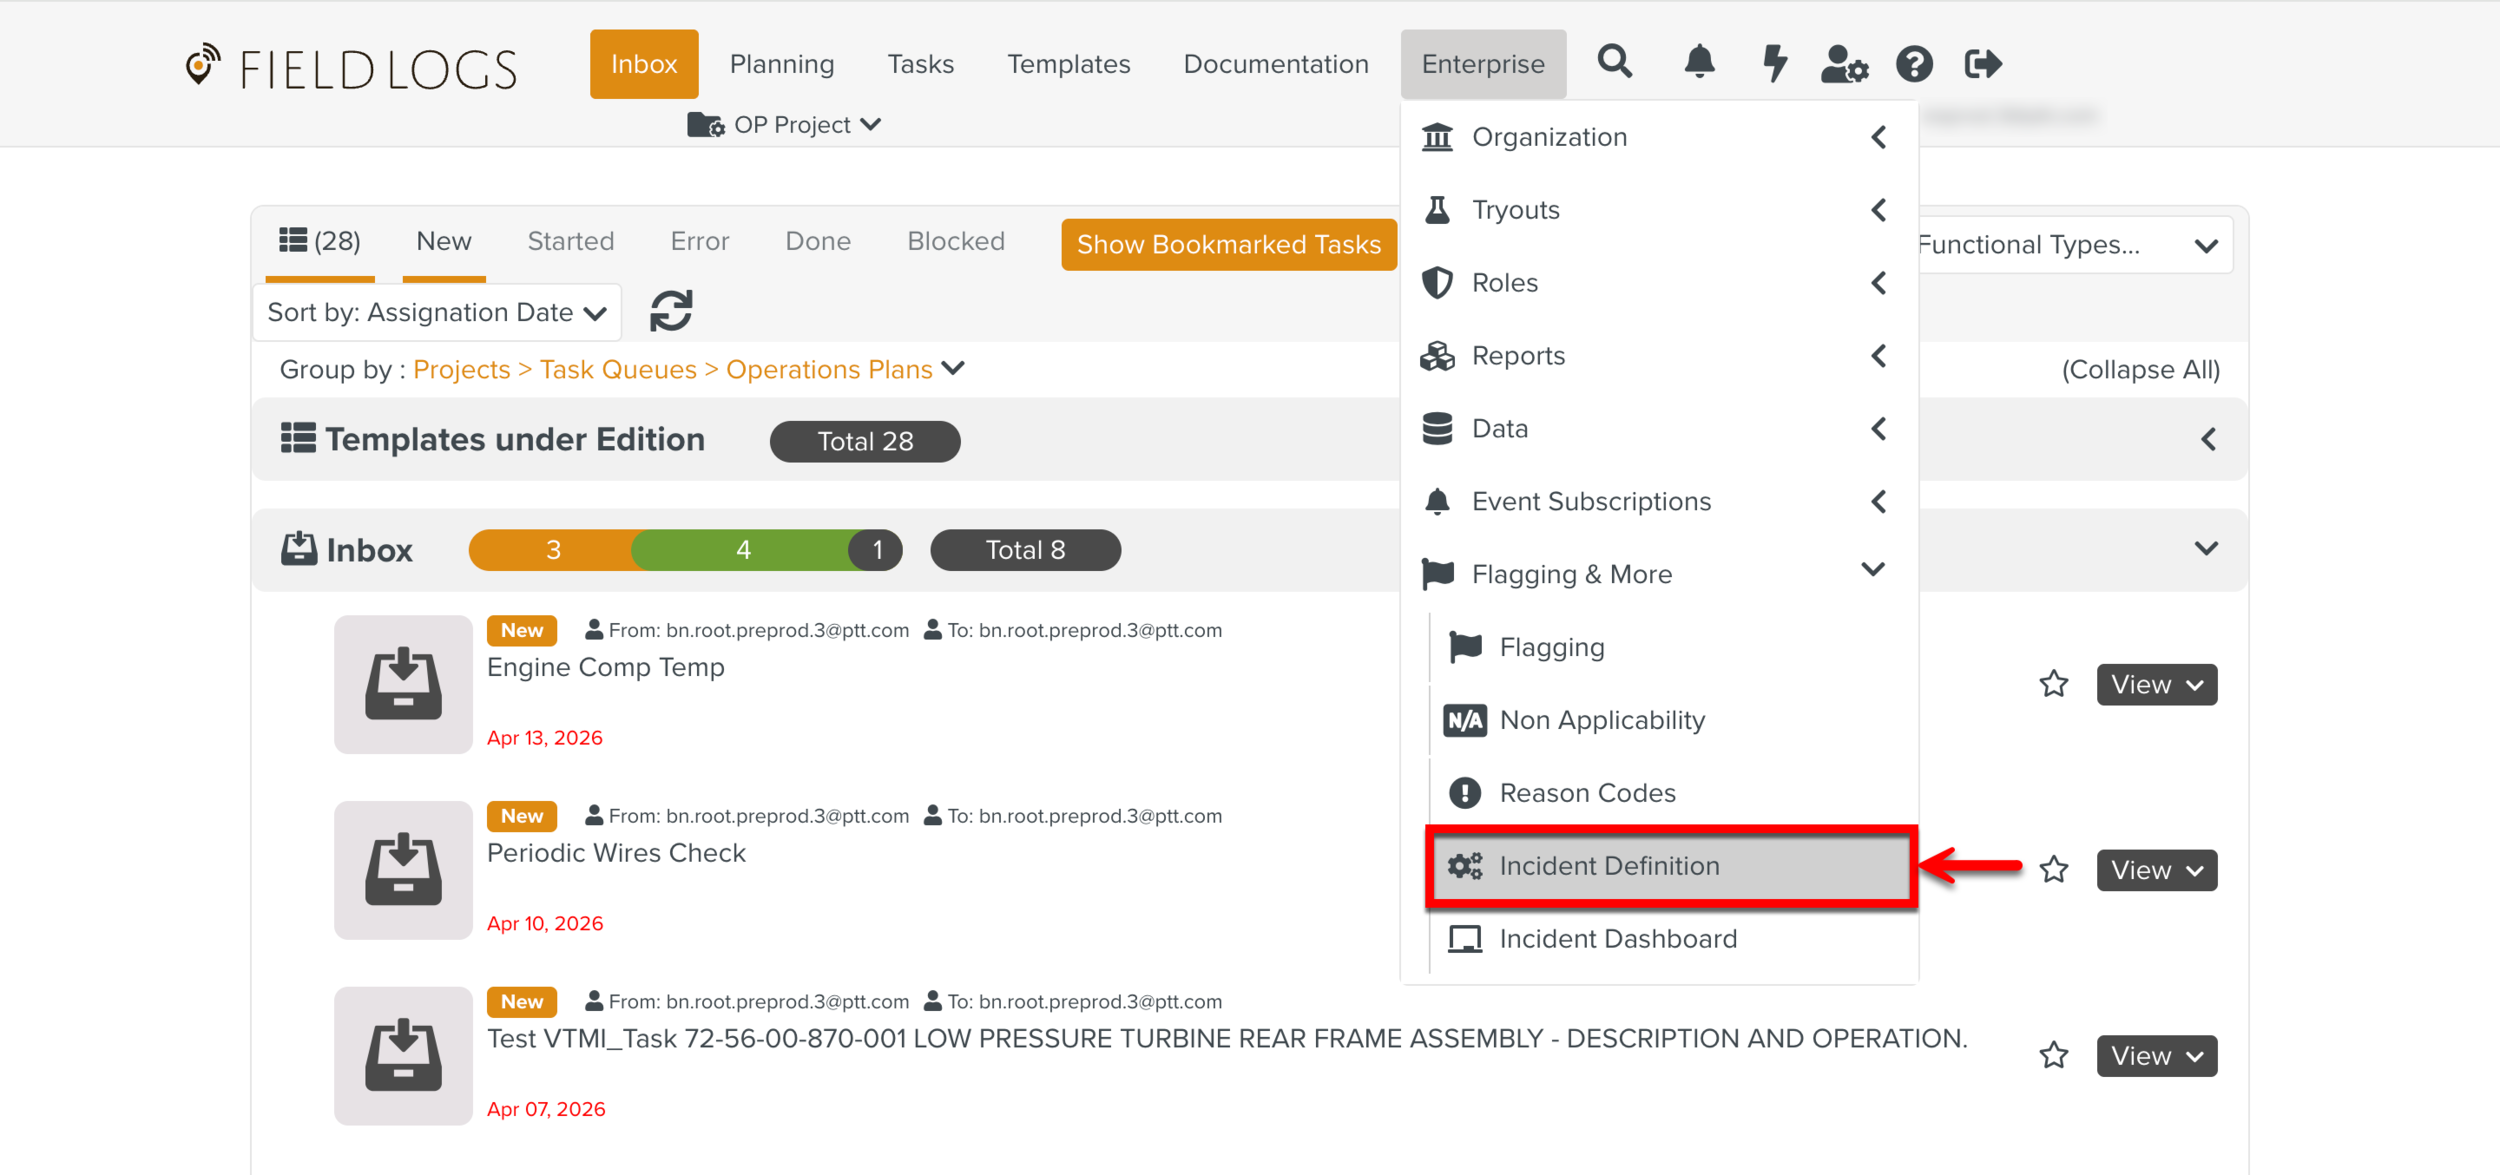The image size is (2500, 1175).
Task: Star the Test VTMI_Task item
Action: (2053, 1055)
